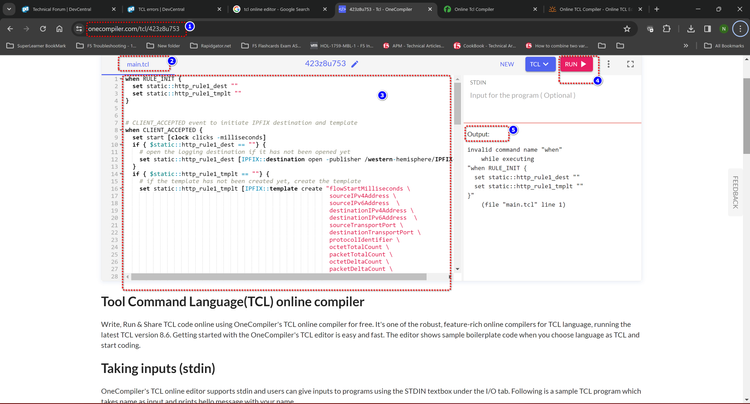
Task: Open the three-dot more options menu
Action: point(609,64)
